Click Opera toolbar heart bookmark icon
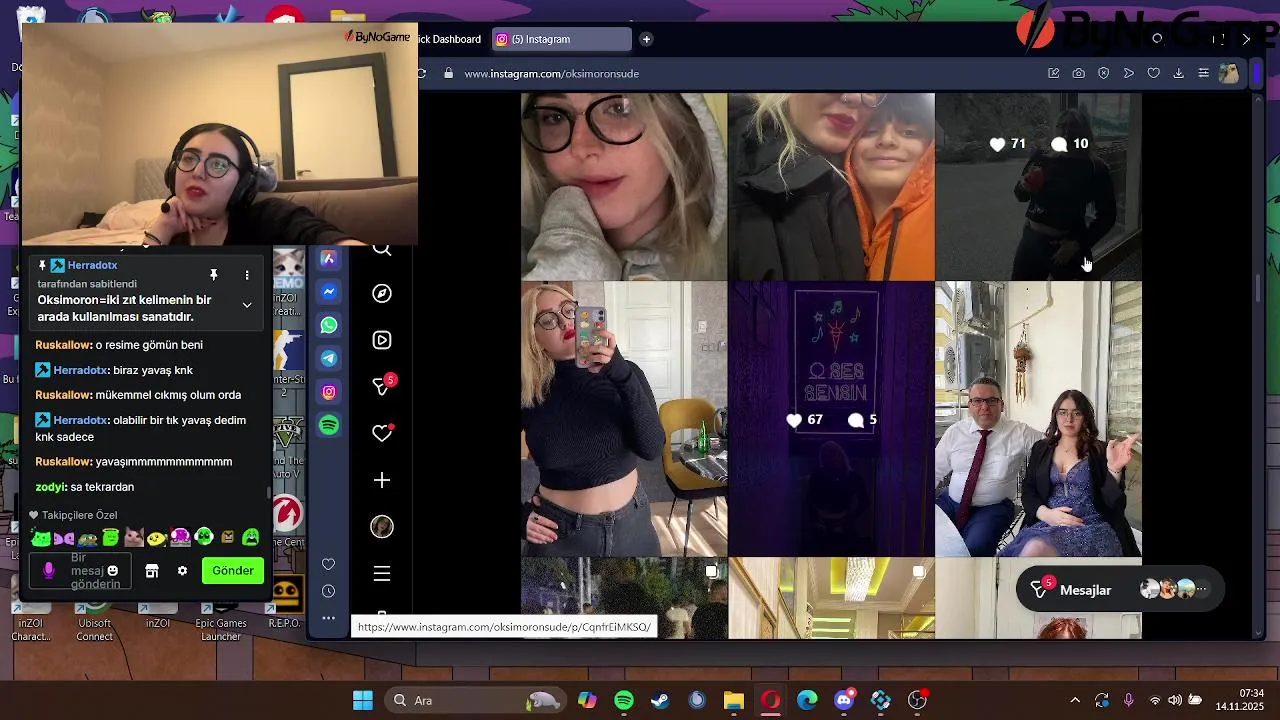The height and width of the screenshot is (720, 1280). click(1153, 73)
